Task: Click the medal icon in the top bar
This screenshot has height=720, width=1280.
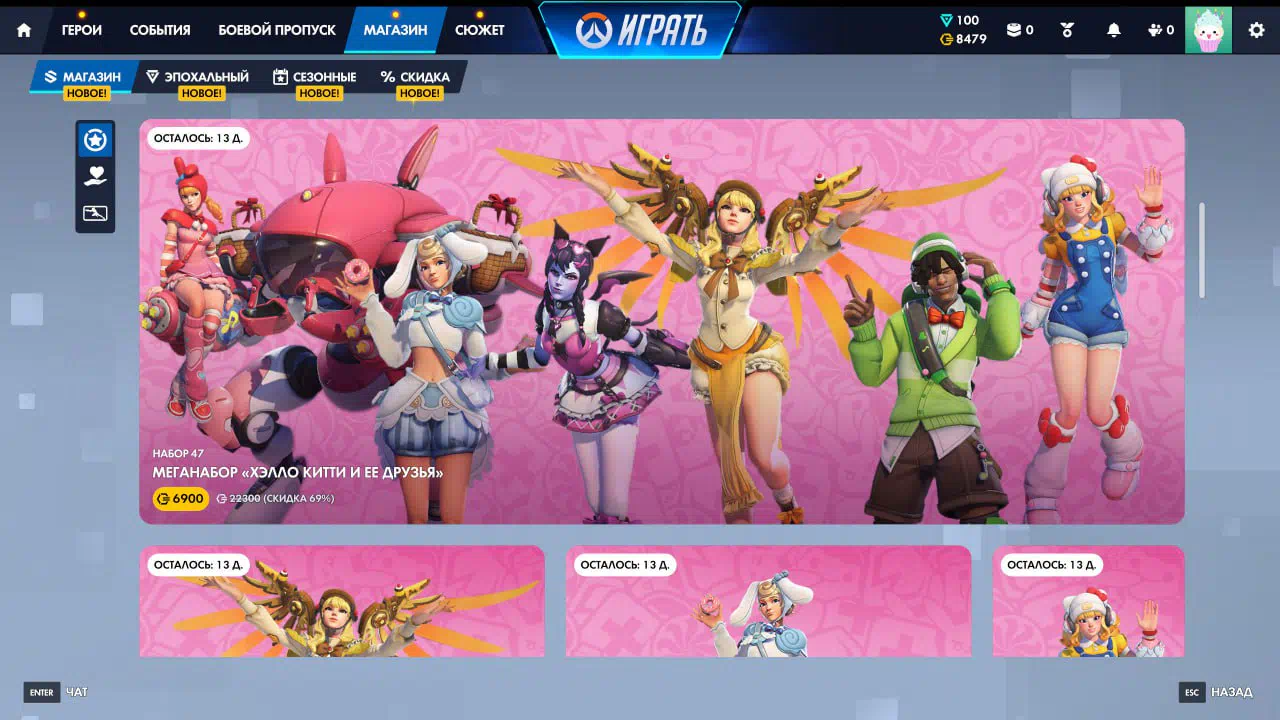Action: pos(1067,30)
